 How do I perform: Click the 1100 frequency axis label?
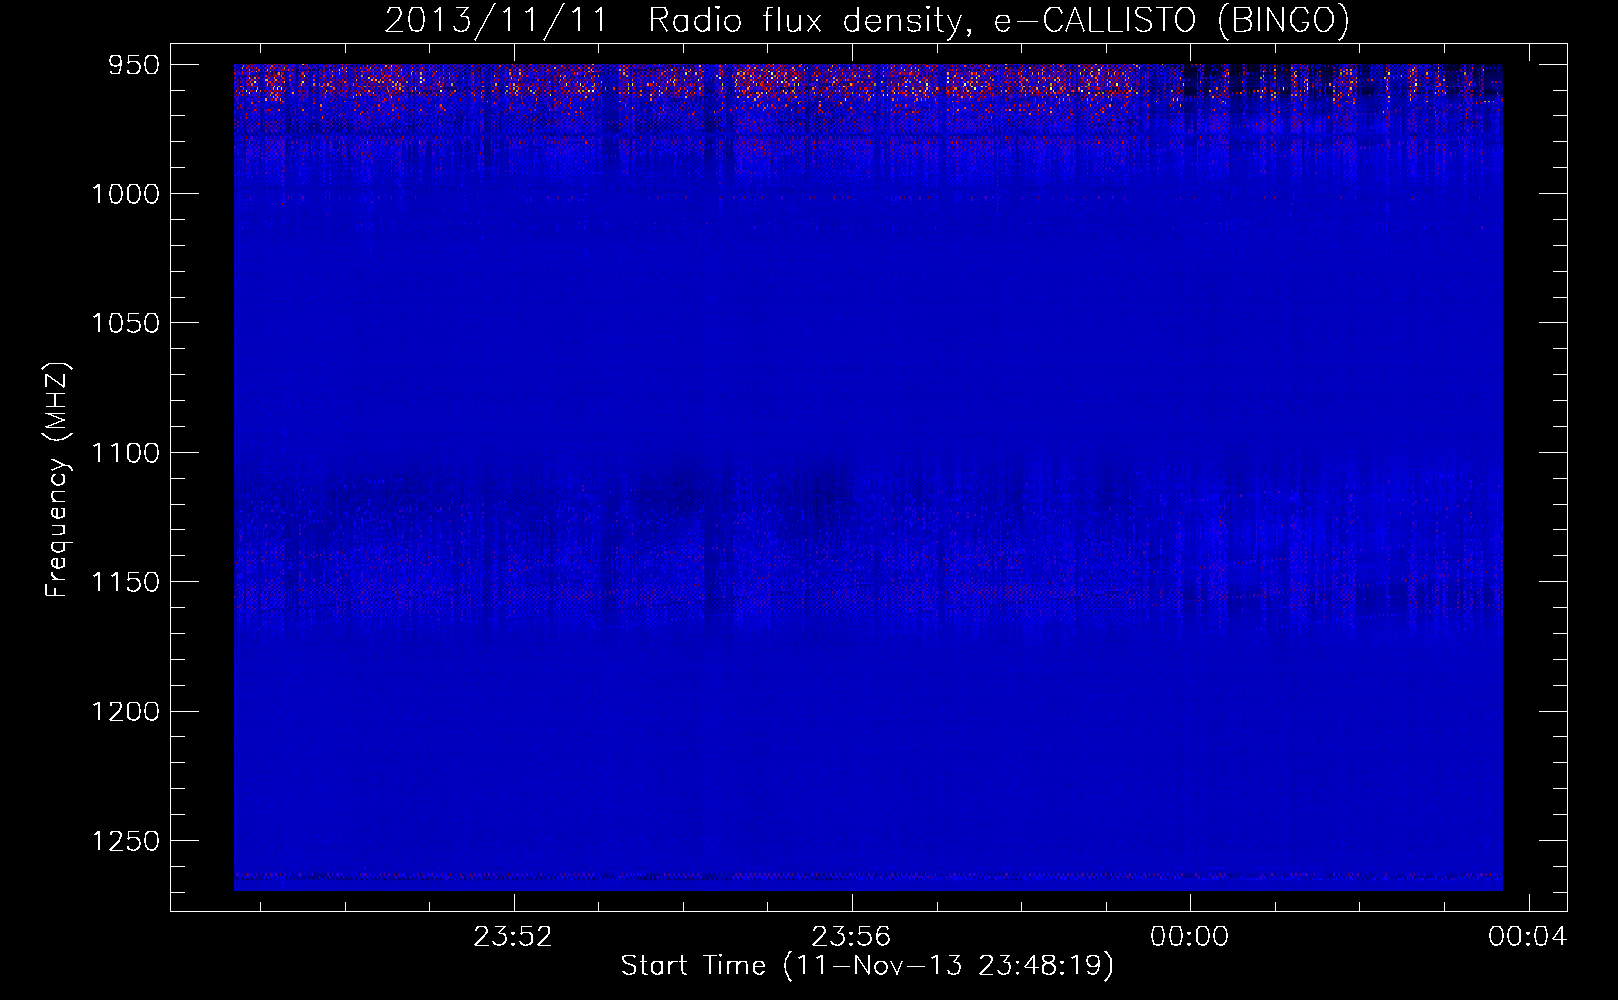(x=125, y=453)
